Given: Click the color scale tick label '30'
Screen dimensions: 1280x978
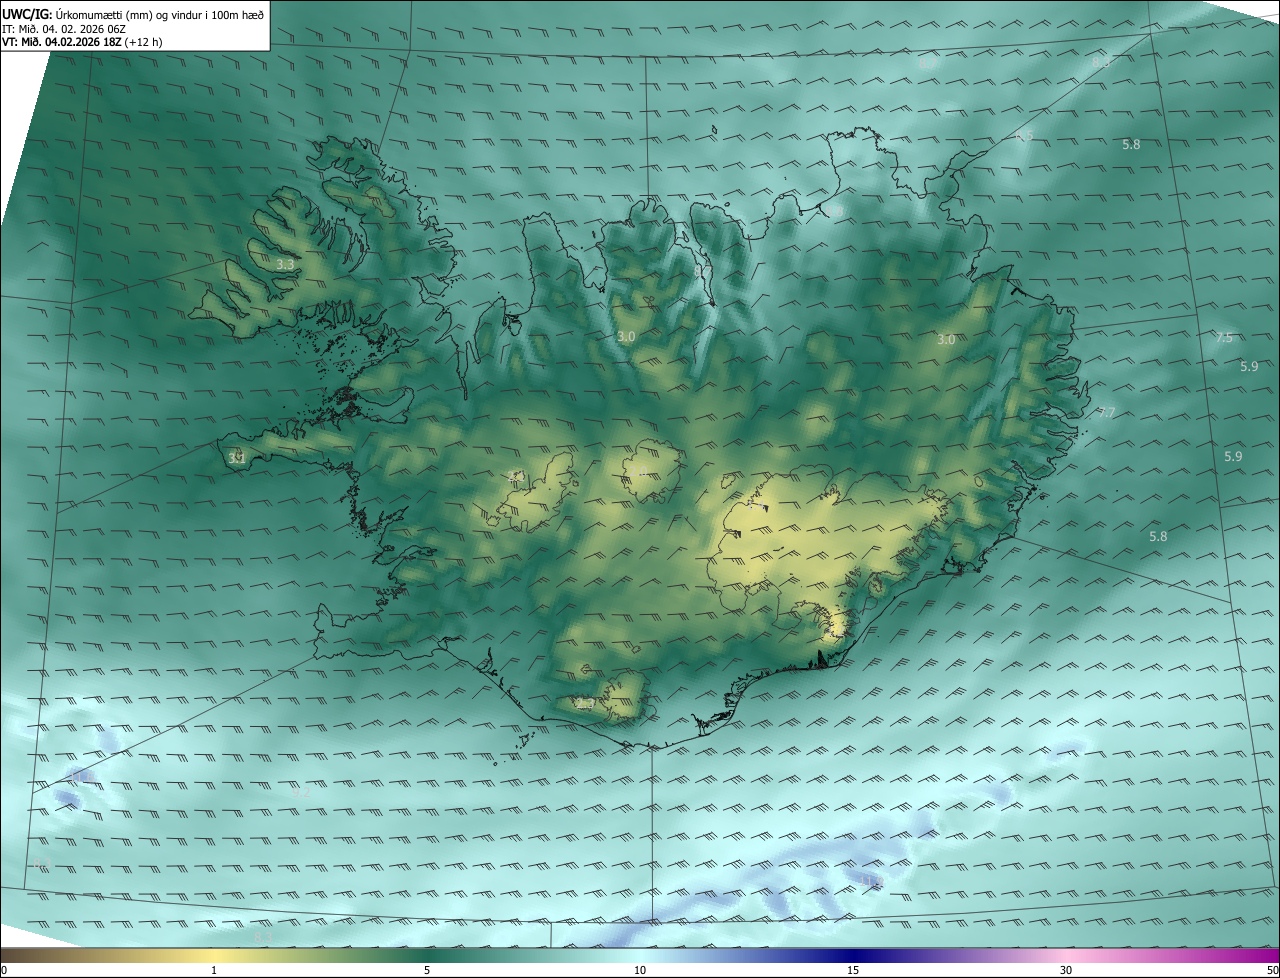Looking at the screenshot, I should (x=1066, y=970).
